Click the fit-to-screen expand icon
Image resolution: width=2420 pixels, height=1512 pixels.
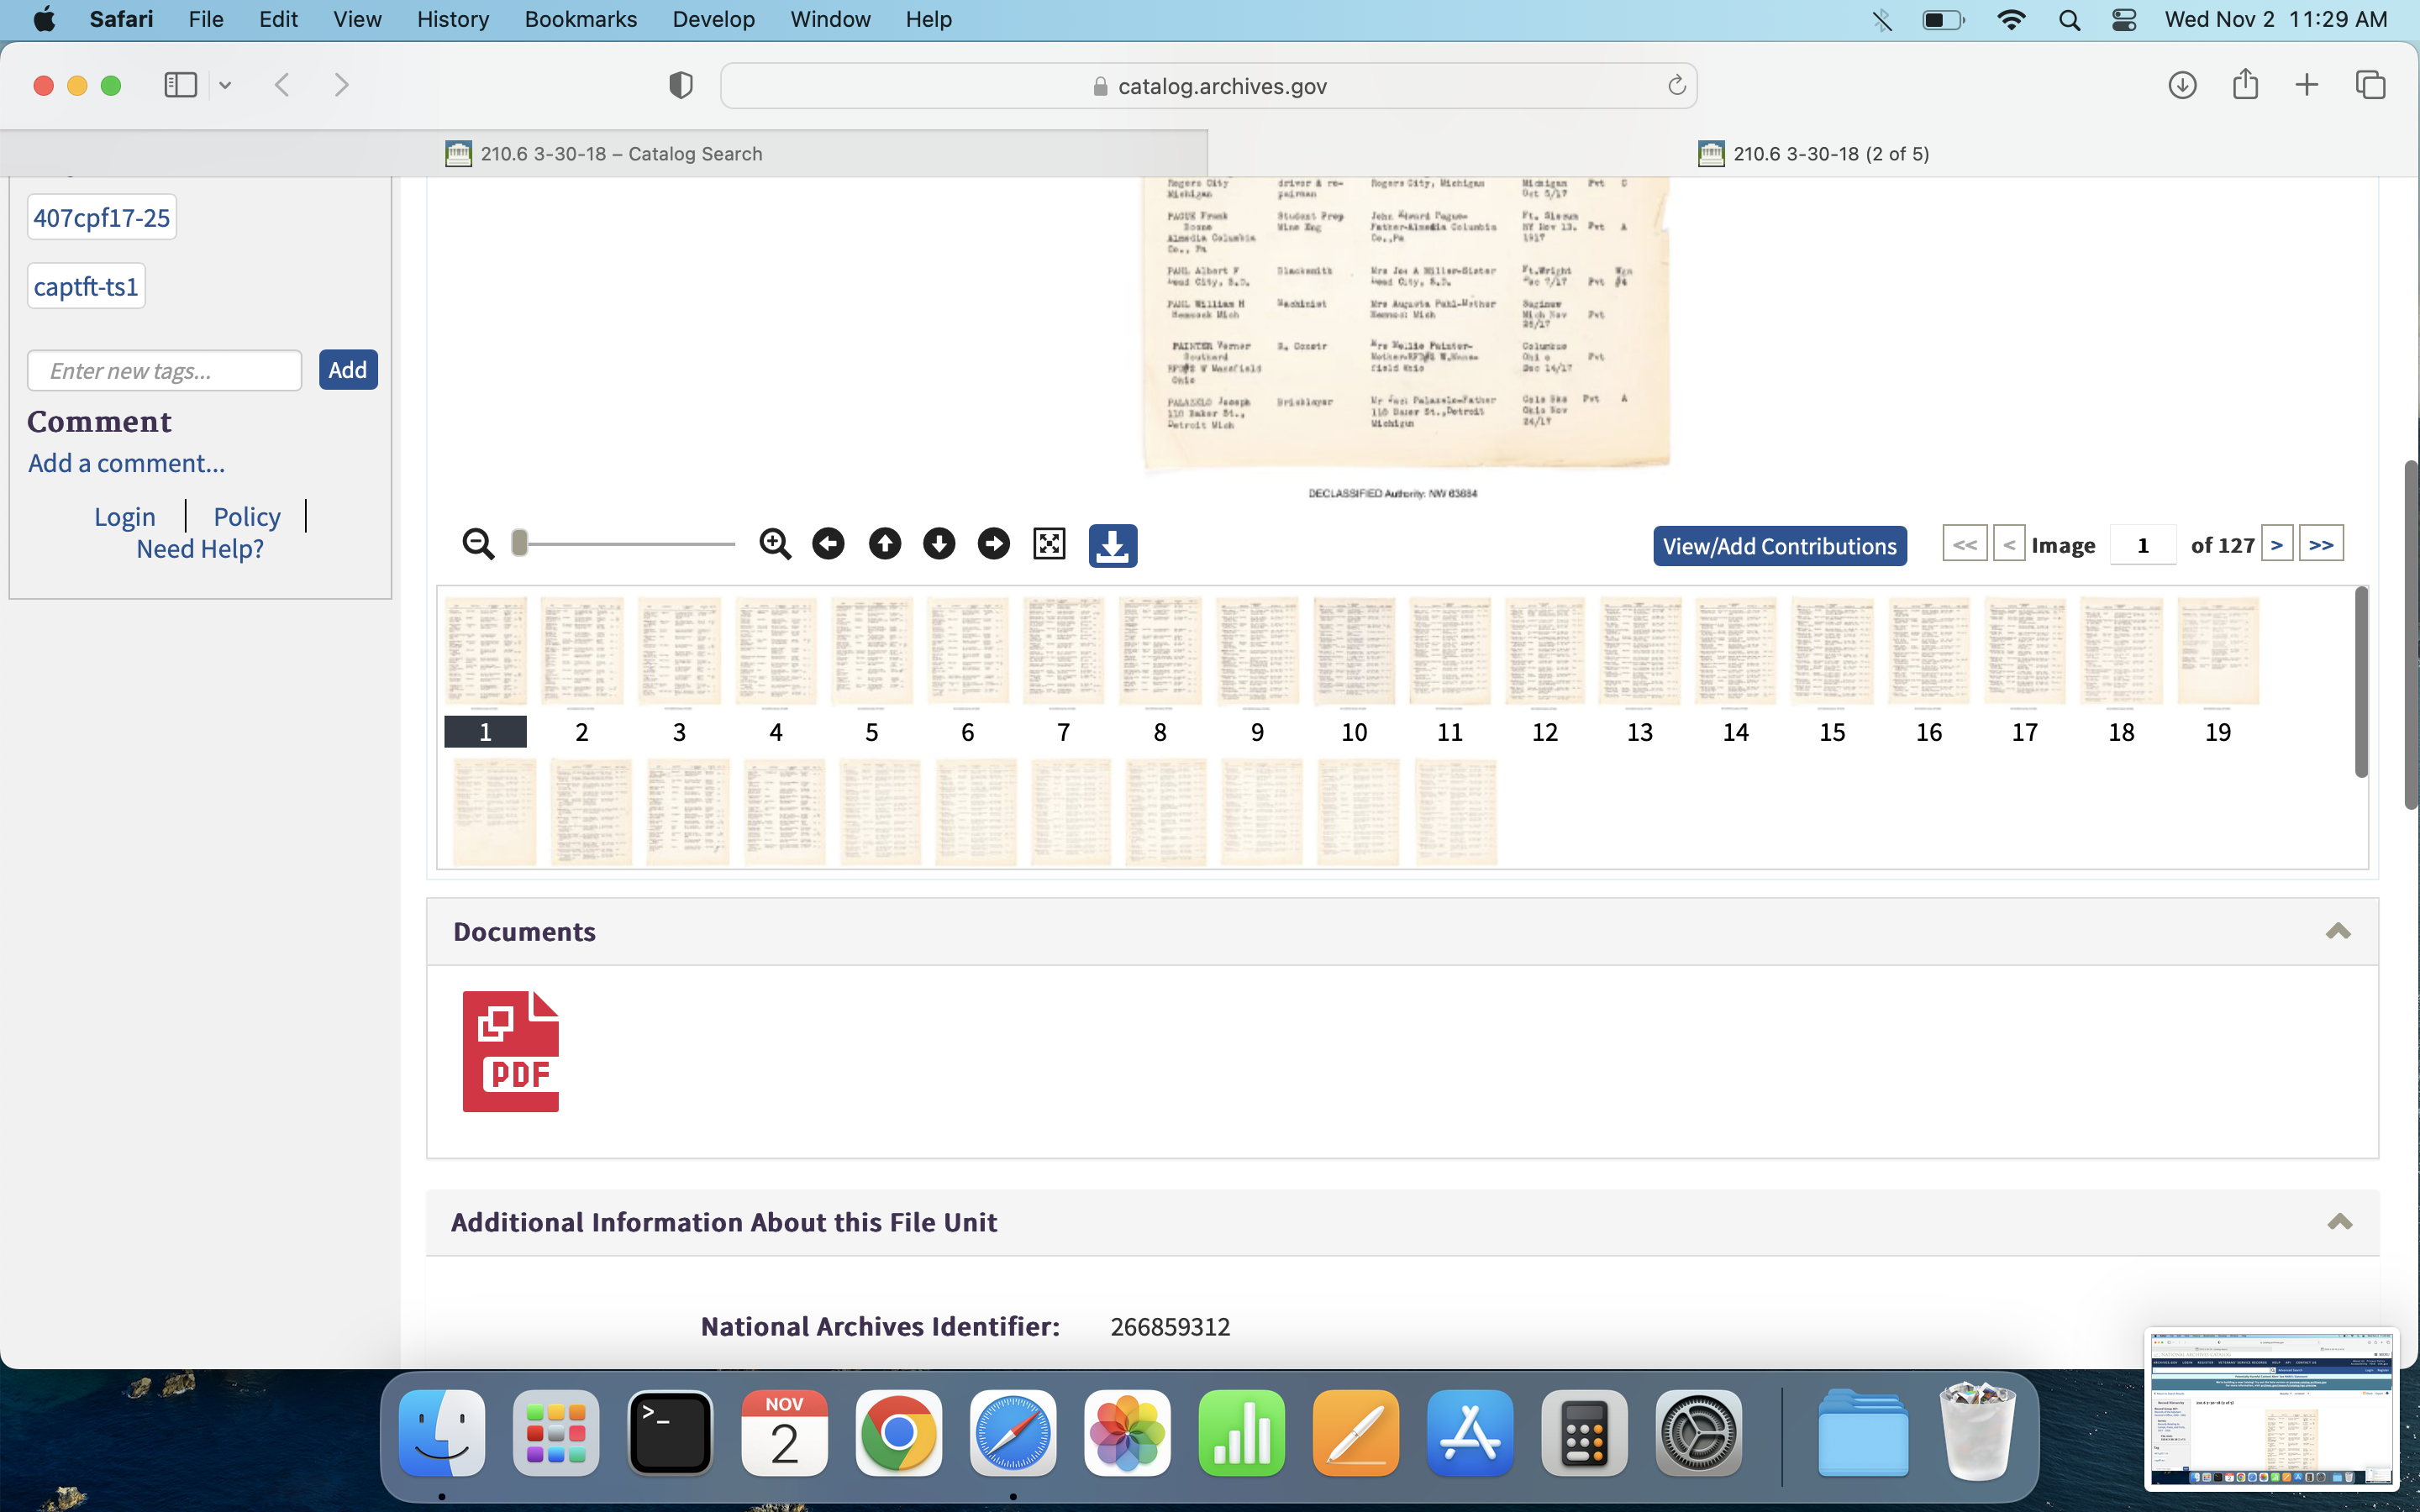[x=1049, y=544]
